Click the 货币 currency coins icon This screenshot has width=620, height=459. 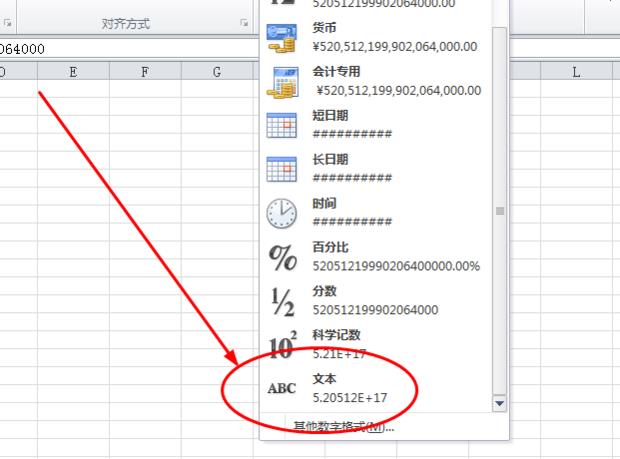(282, 38)
